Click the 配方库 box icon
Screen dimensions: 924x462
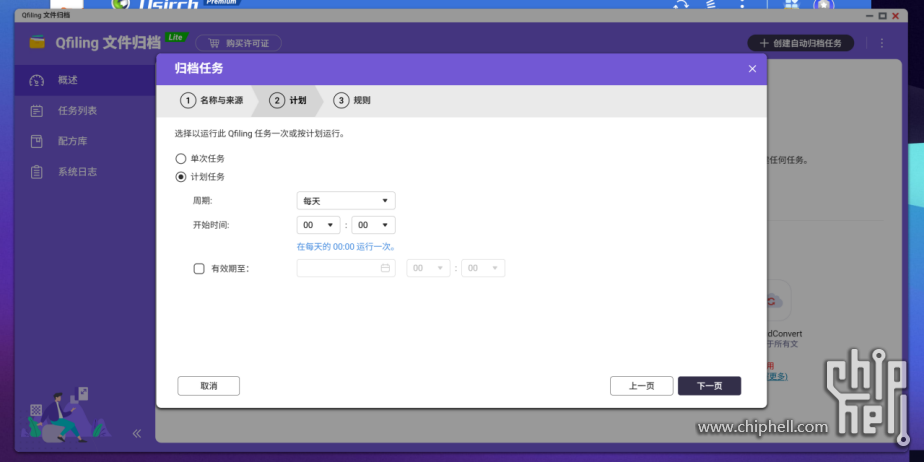(x=37, y=141)
